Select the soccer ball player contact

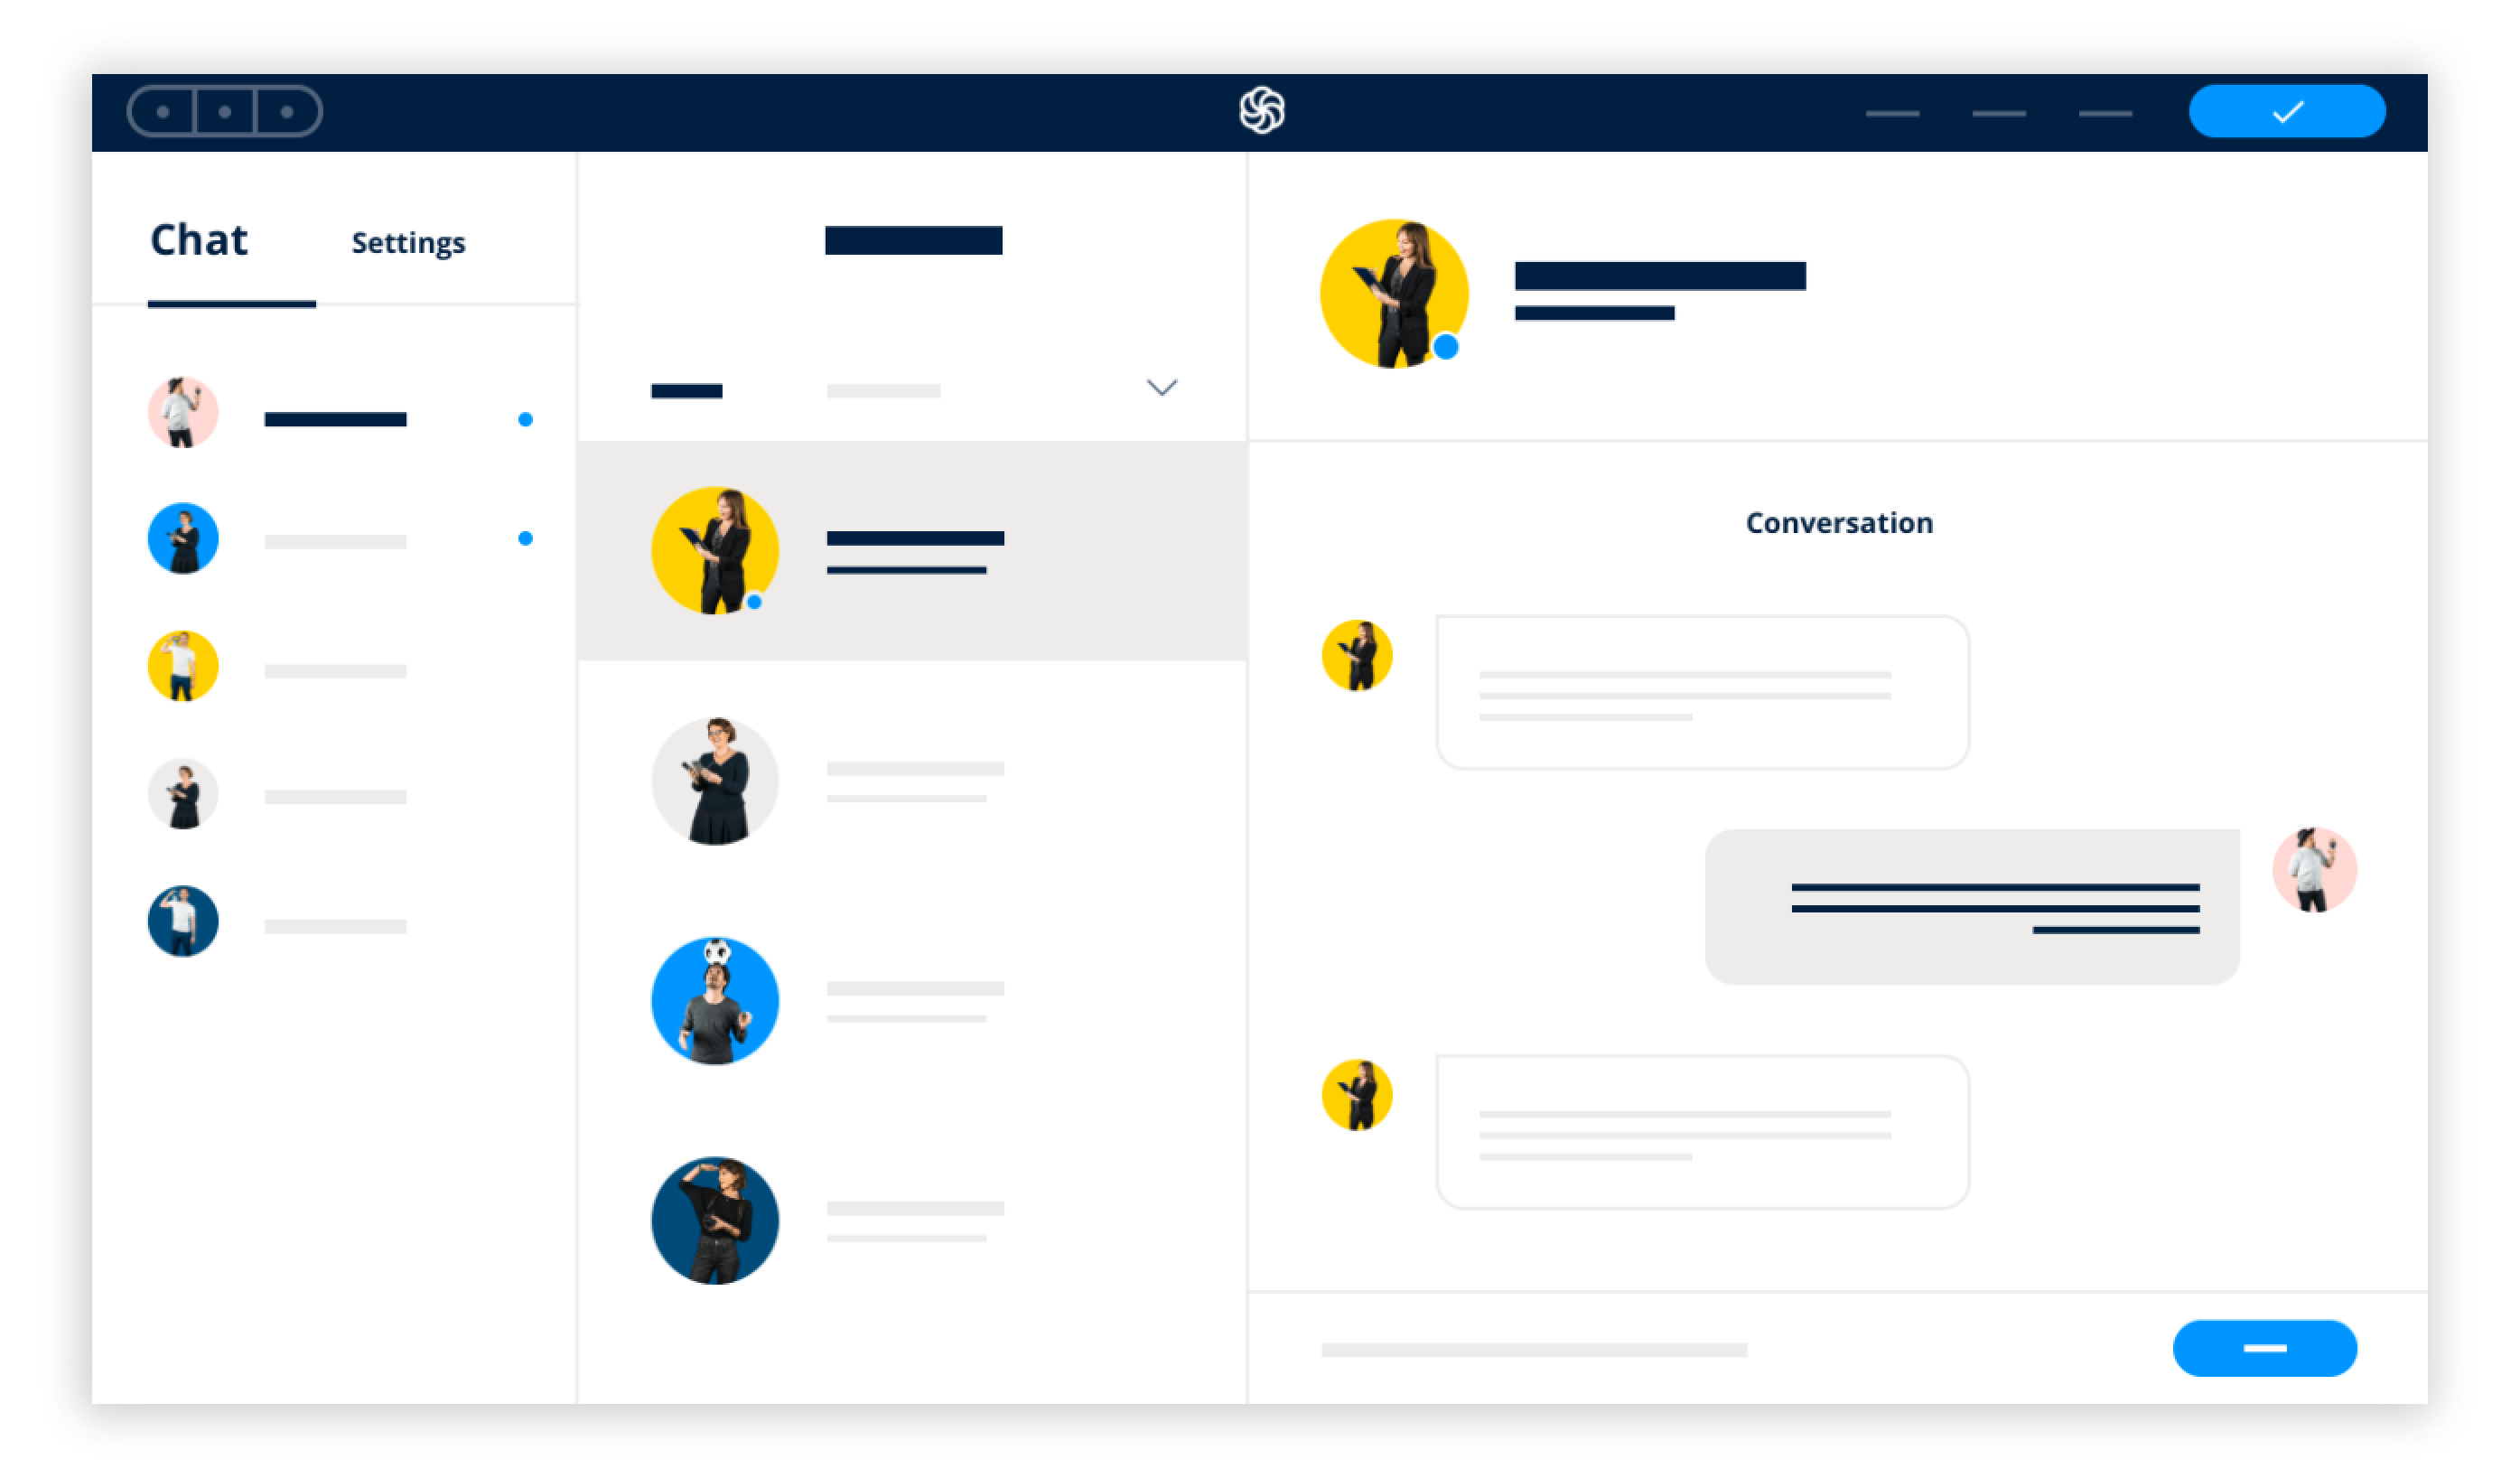(x=711, y=997)
